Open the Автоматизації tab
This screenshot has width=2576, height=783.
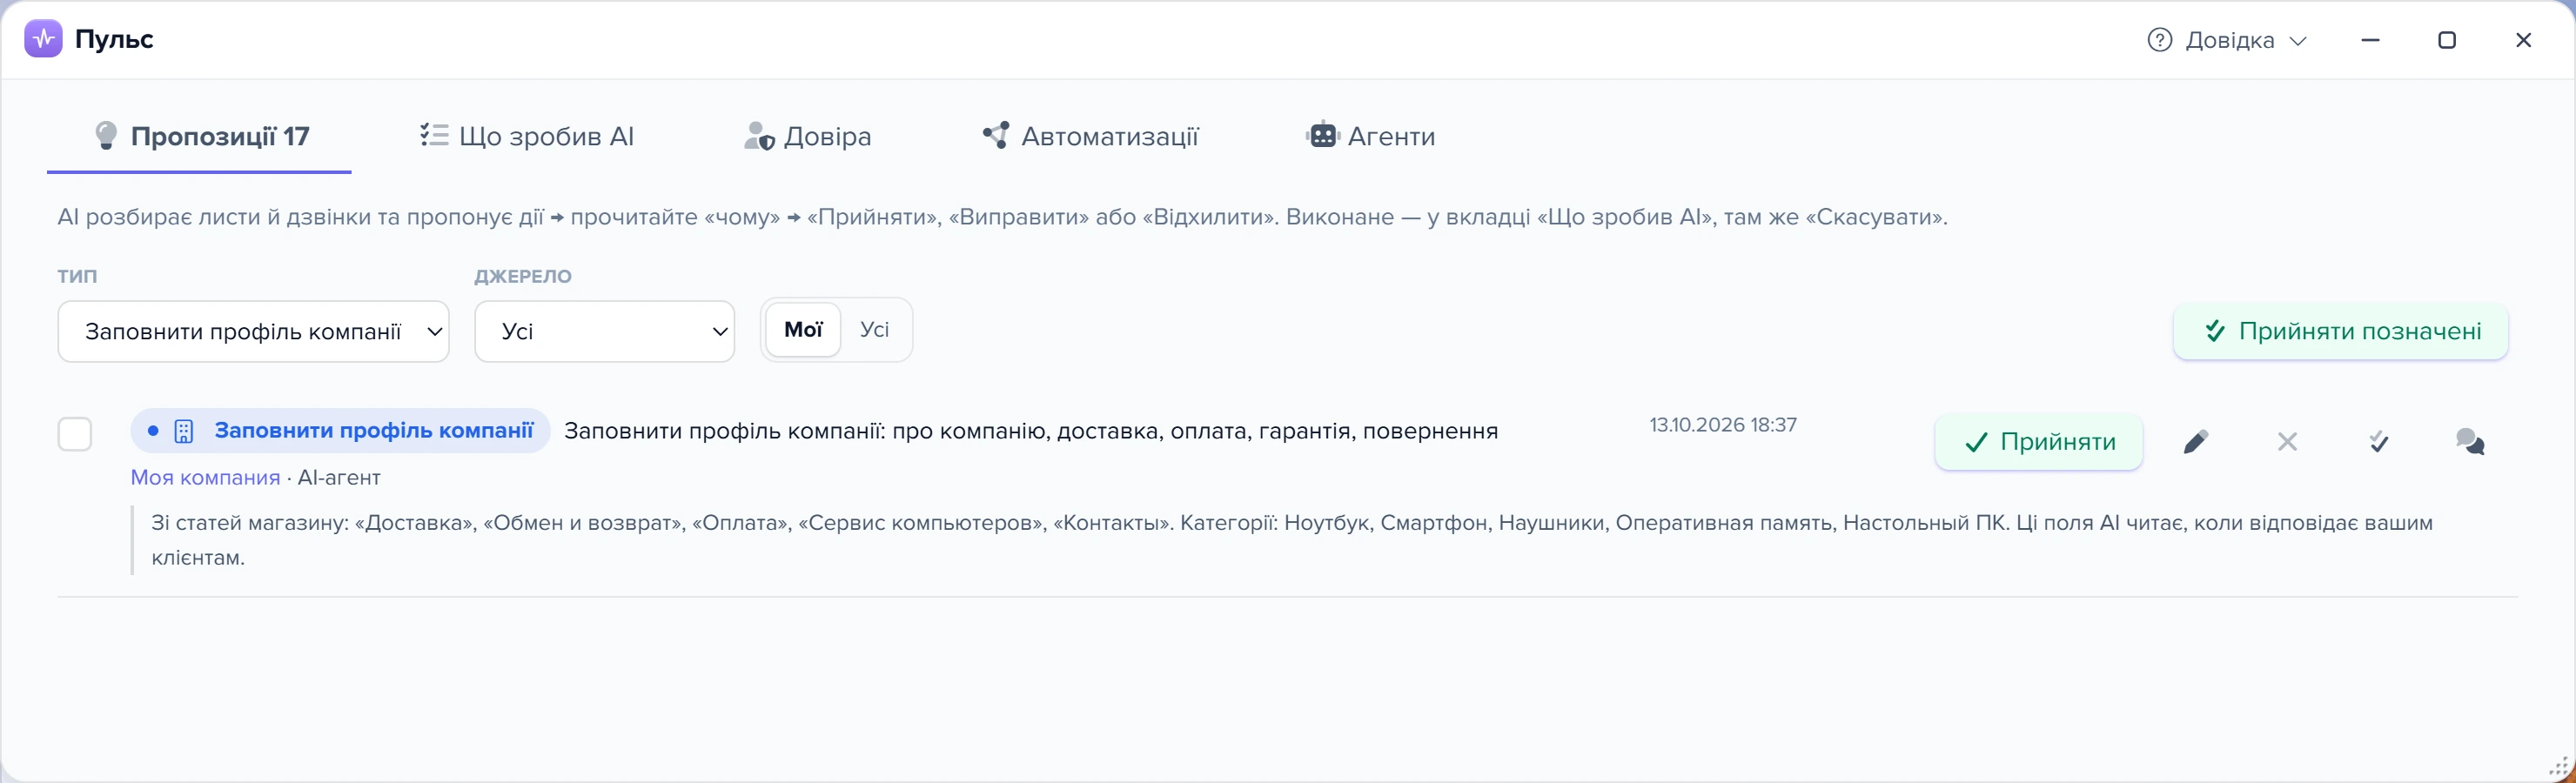point(1090,136)
